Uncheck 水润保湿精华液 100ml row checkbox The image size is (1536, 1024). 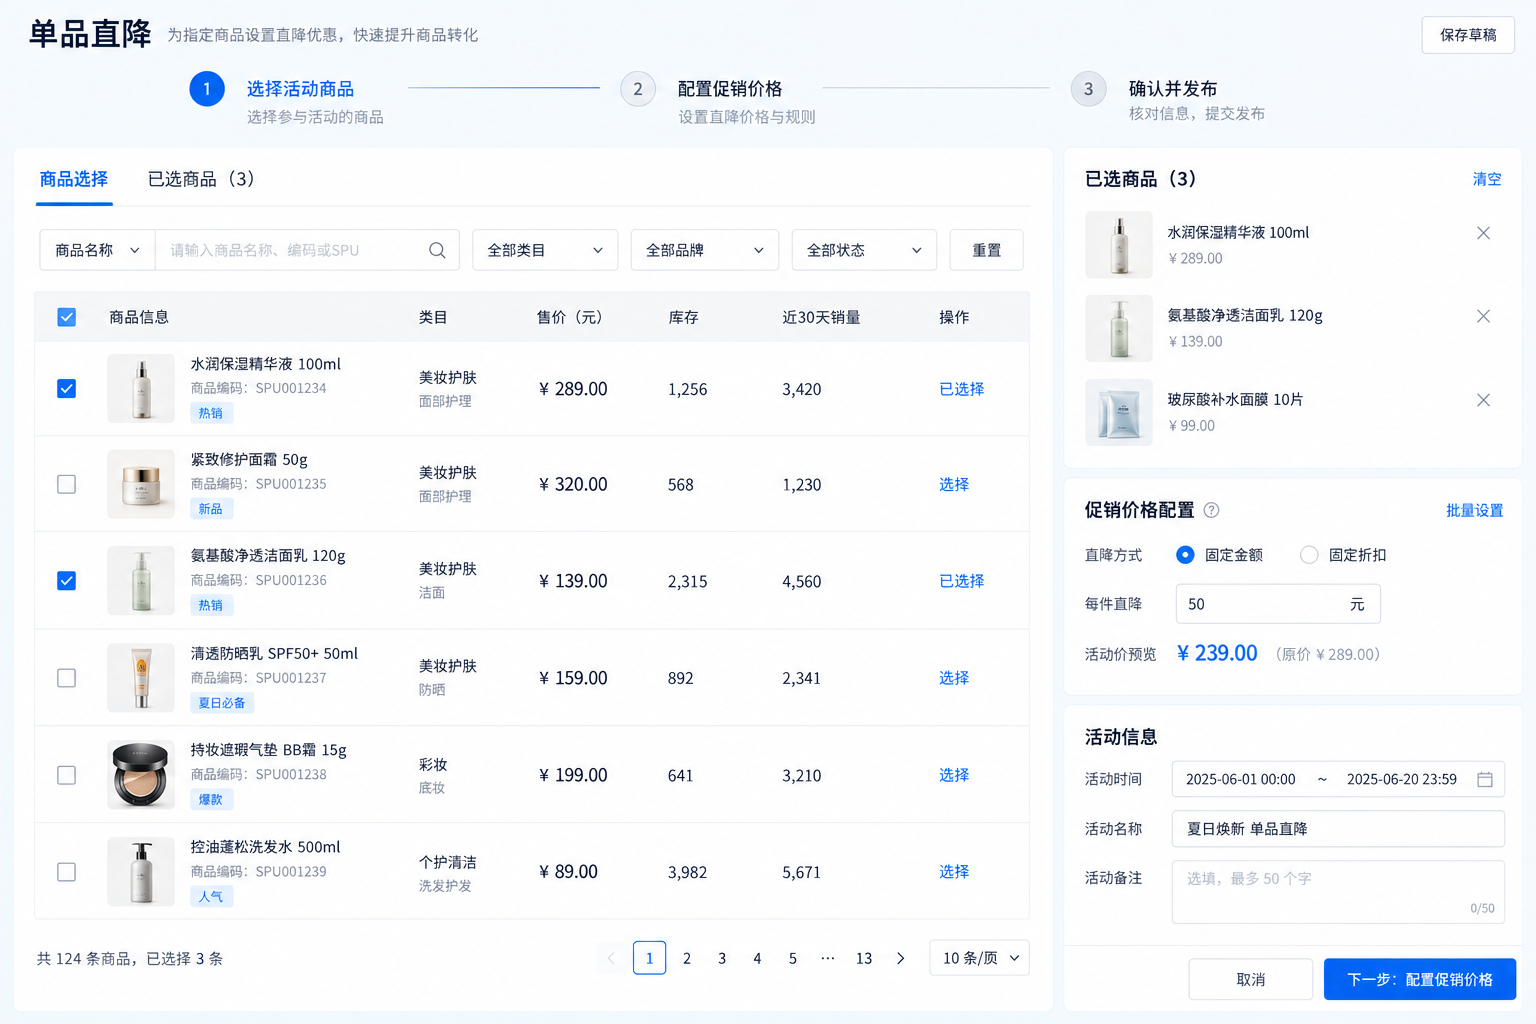(x=66, y=389)
